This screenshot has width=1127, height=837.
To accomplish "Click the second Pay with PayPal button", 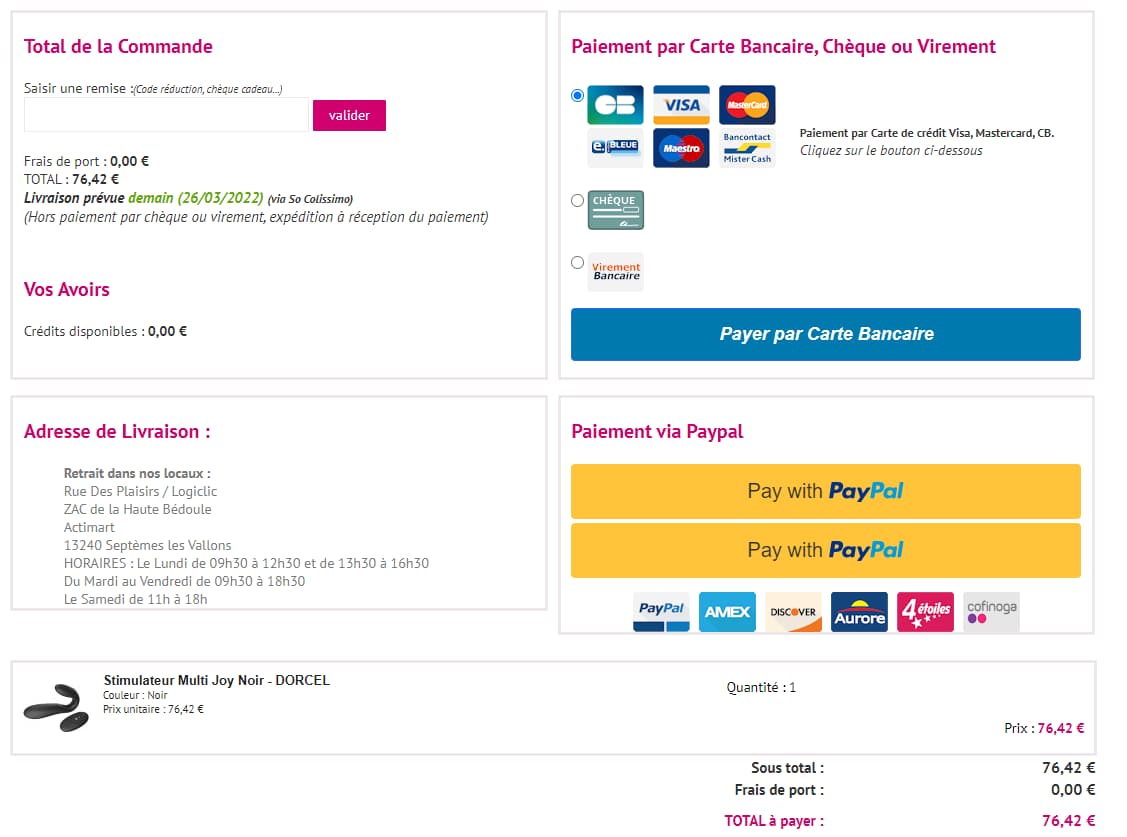I will [825, 550].
